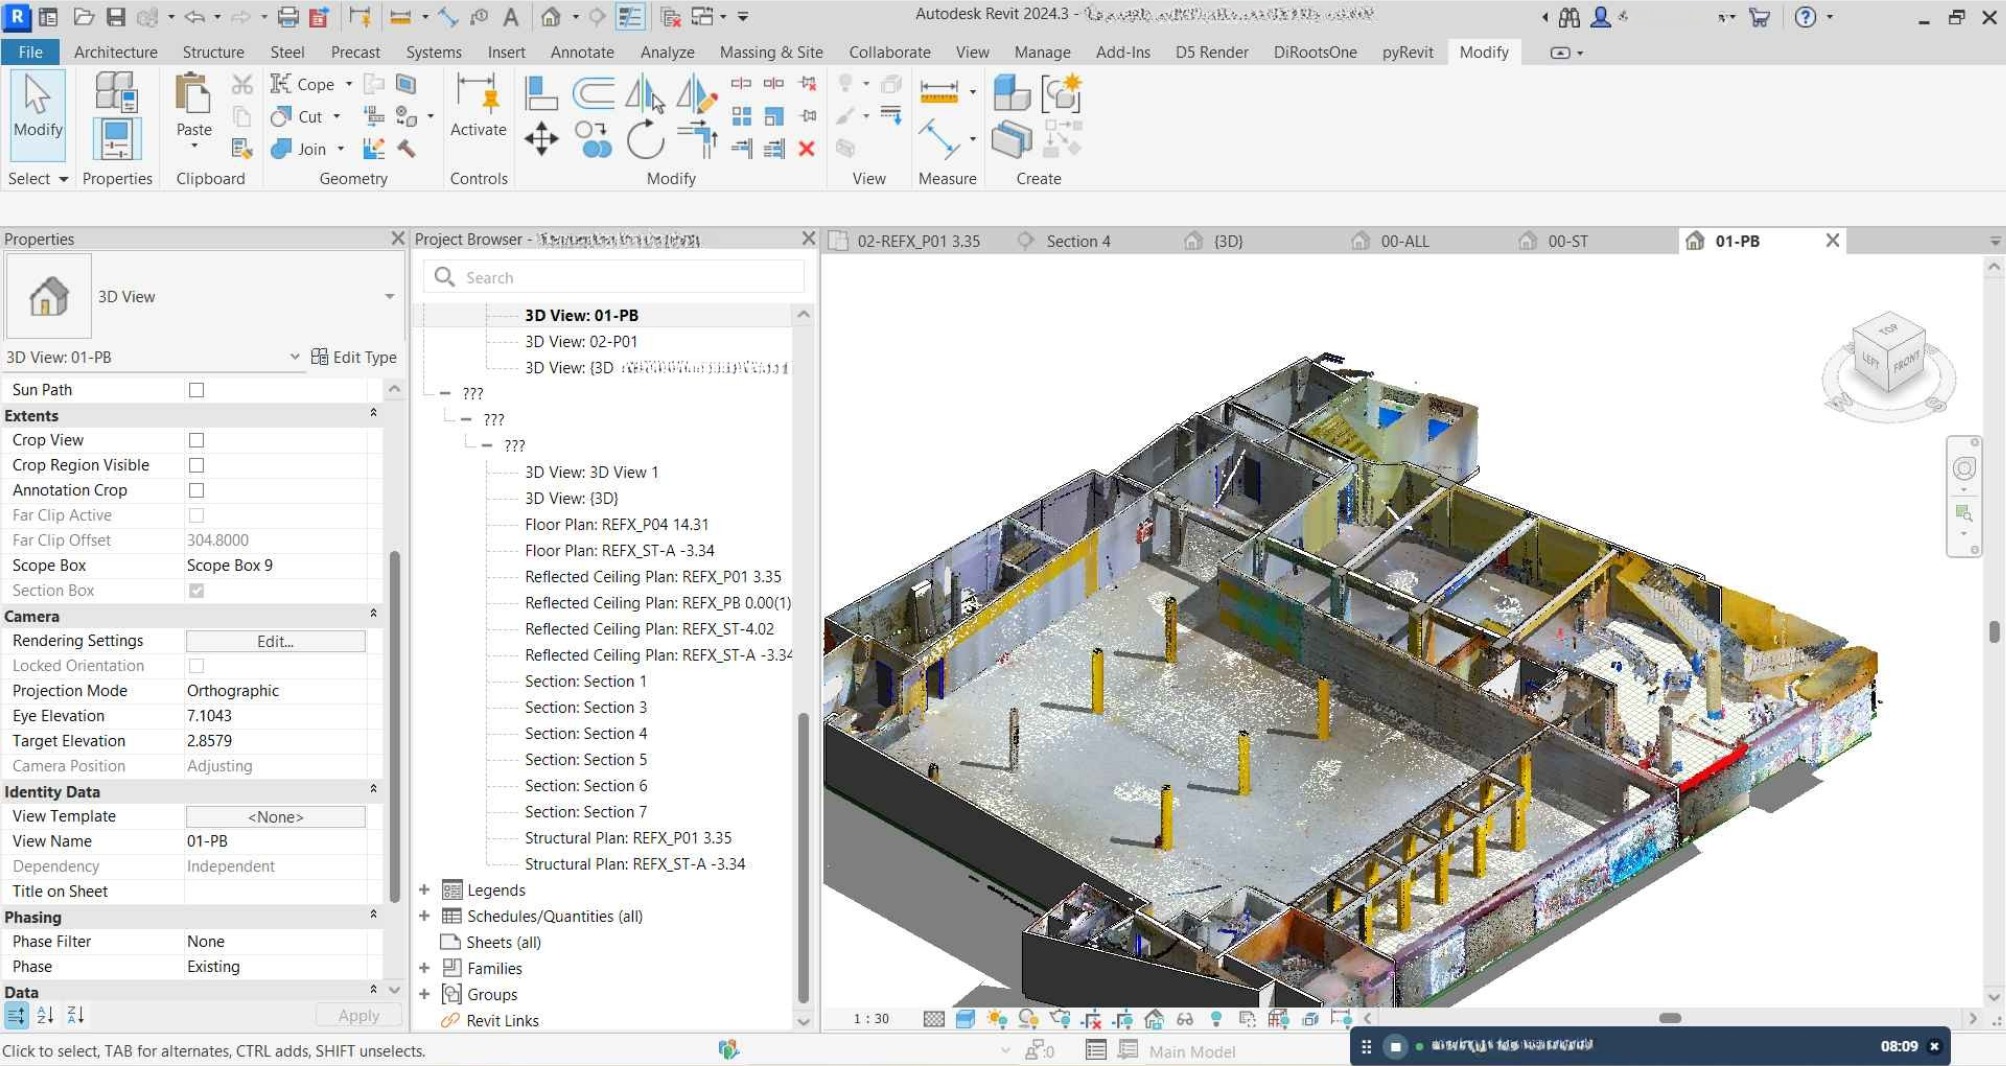Click the ViewCube in the 3D view

[x=1889, y=352]
